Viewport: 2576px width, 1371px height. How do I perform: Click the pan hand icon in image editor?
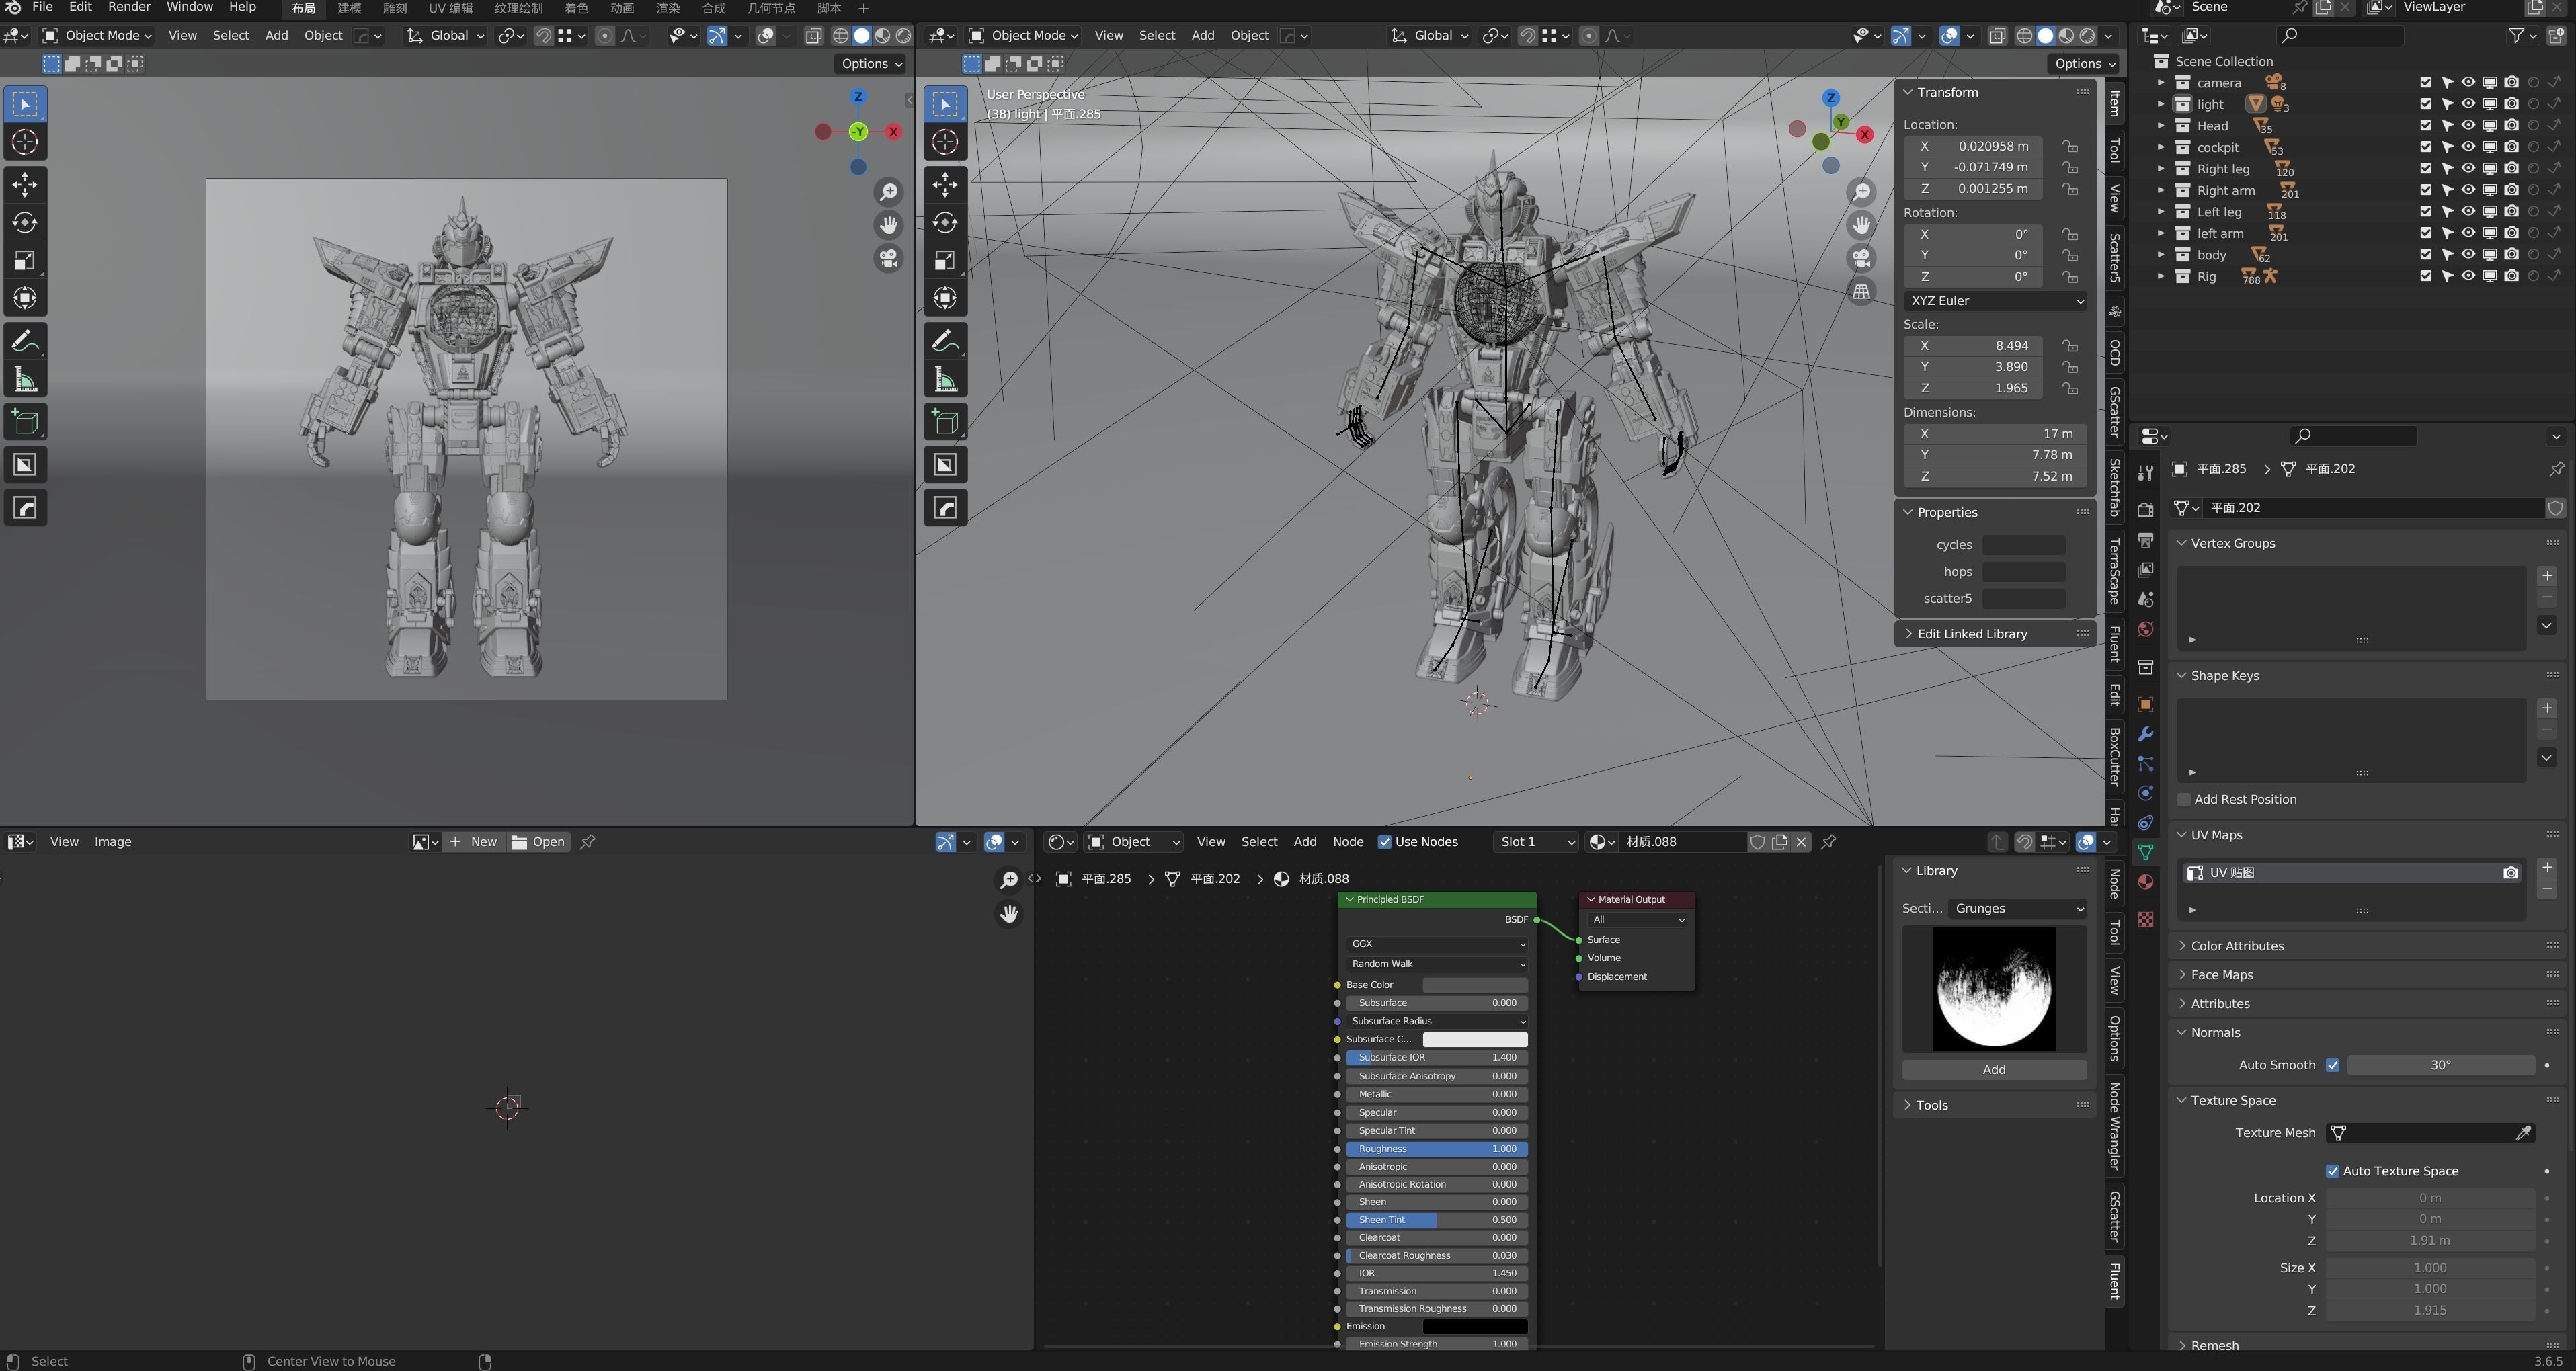1009,914
